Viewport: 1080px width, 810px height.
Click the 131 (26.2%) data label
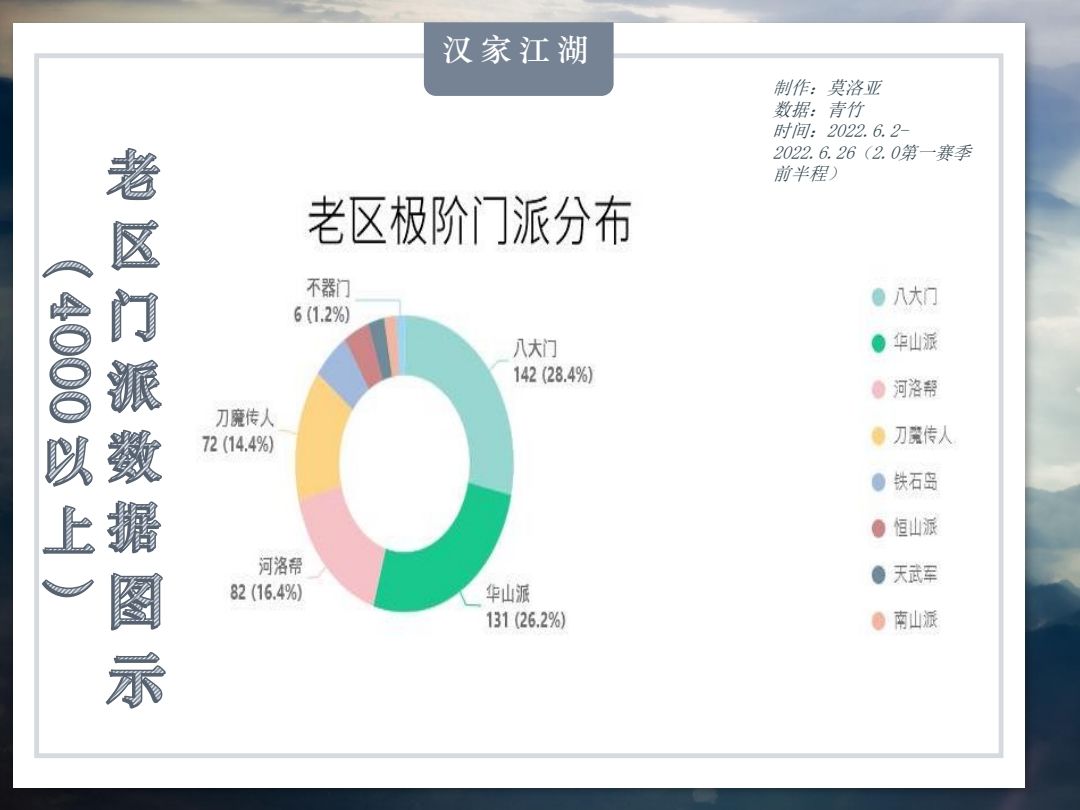[526, 620]
